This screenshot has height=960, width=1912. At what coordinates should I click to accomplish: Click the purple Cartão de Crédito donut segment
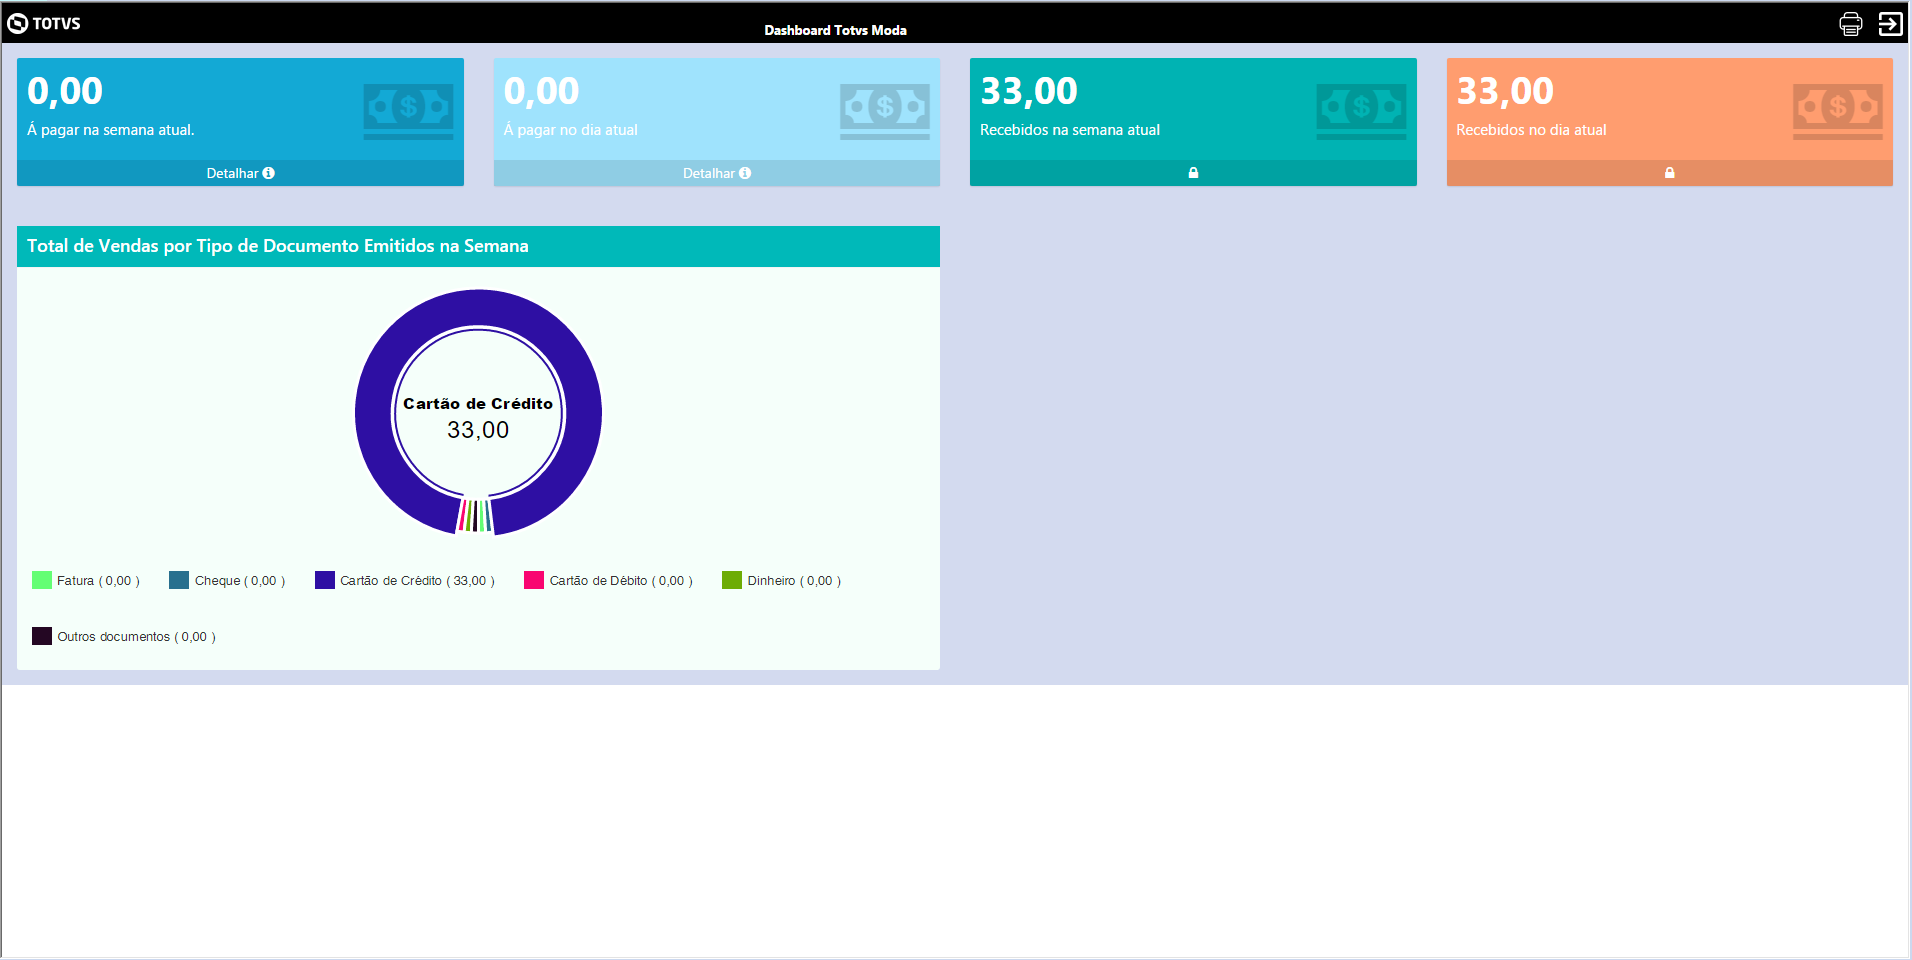pos(479,307)
